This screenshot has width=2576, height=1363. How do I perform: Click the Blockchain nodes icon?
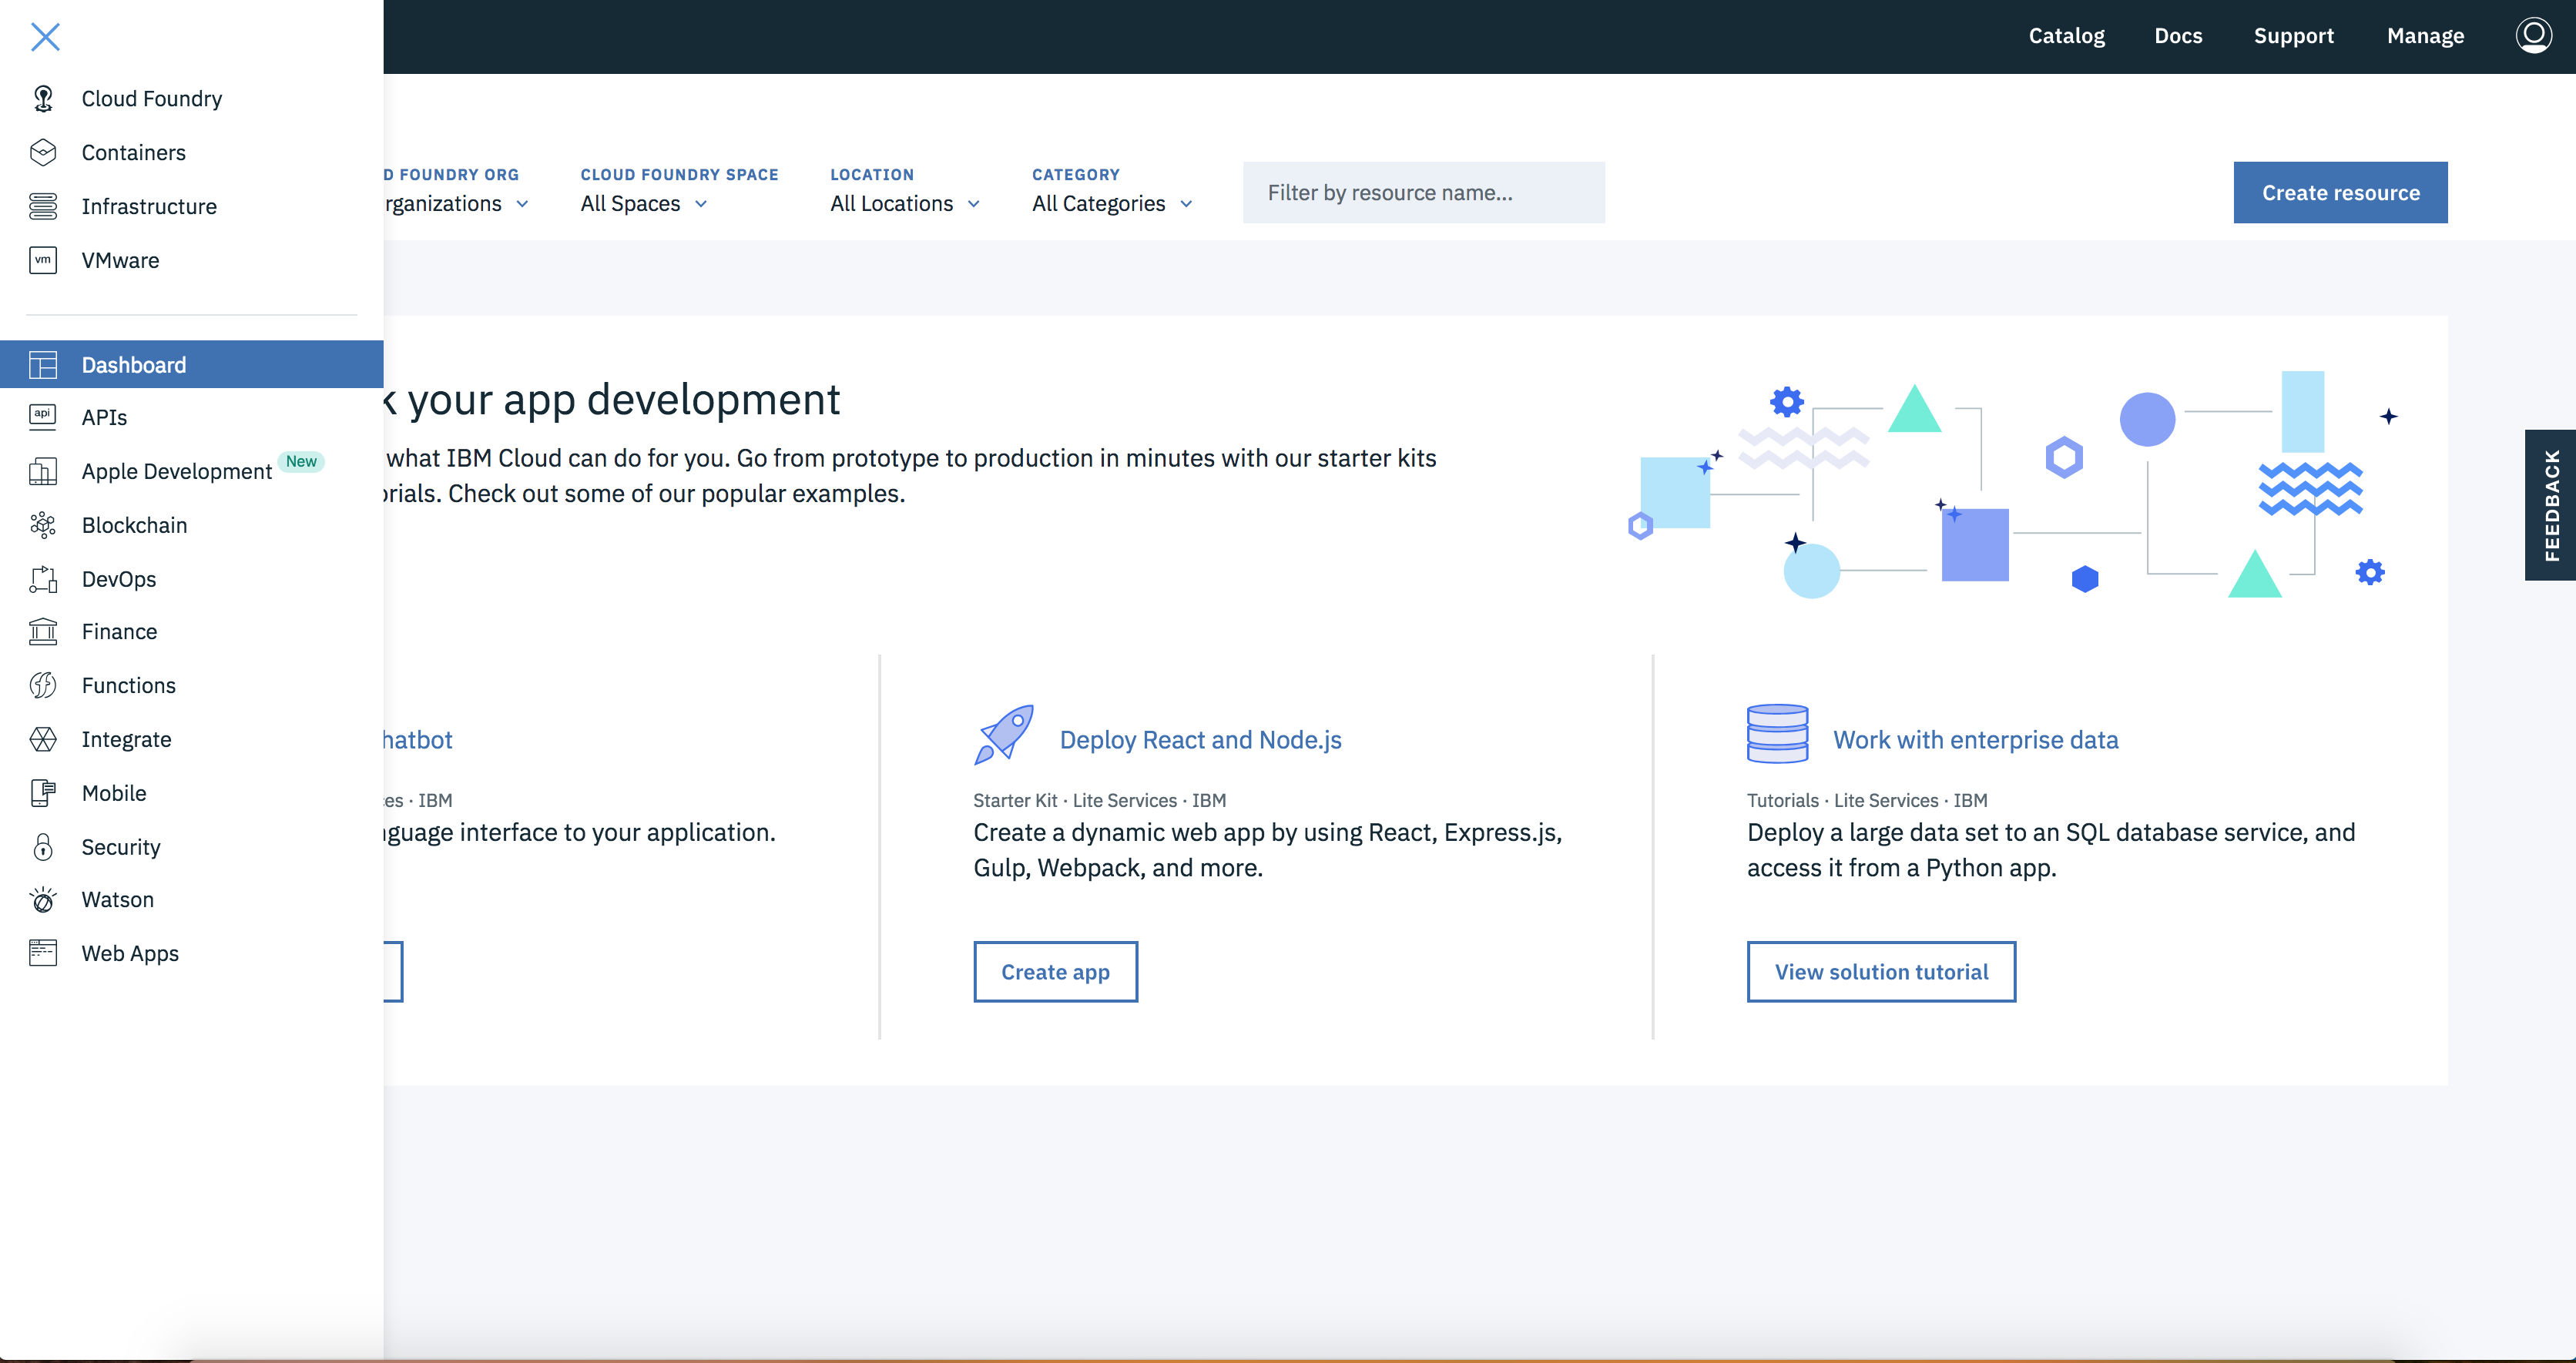click(x=43, y=525)
